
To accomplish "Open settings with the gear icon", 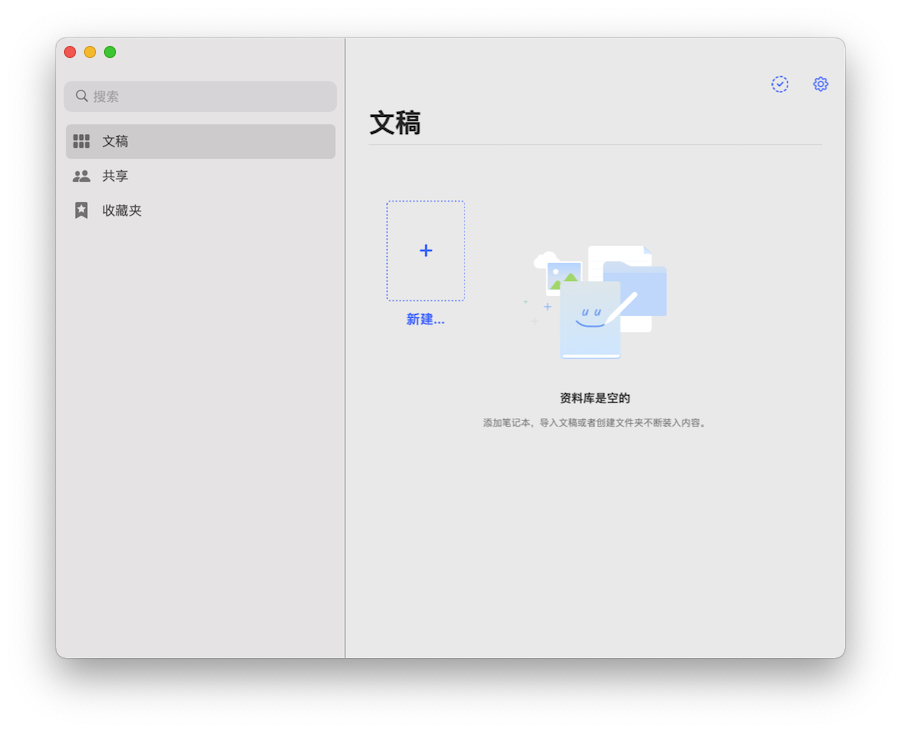I will tap(821, 84).
